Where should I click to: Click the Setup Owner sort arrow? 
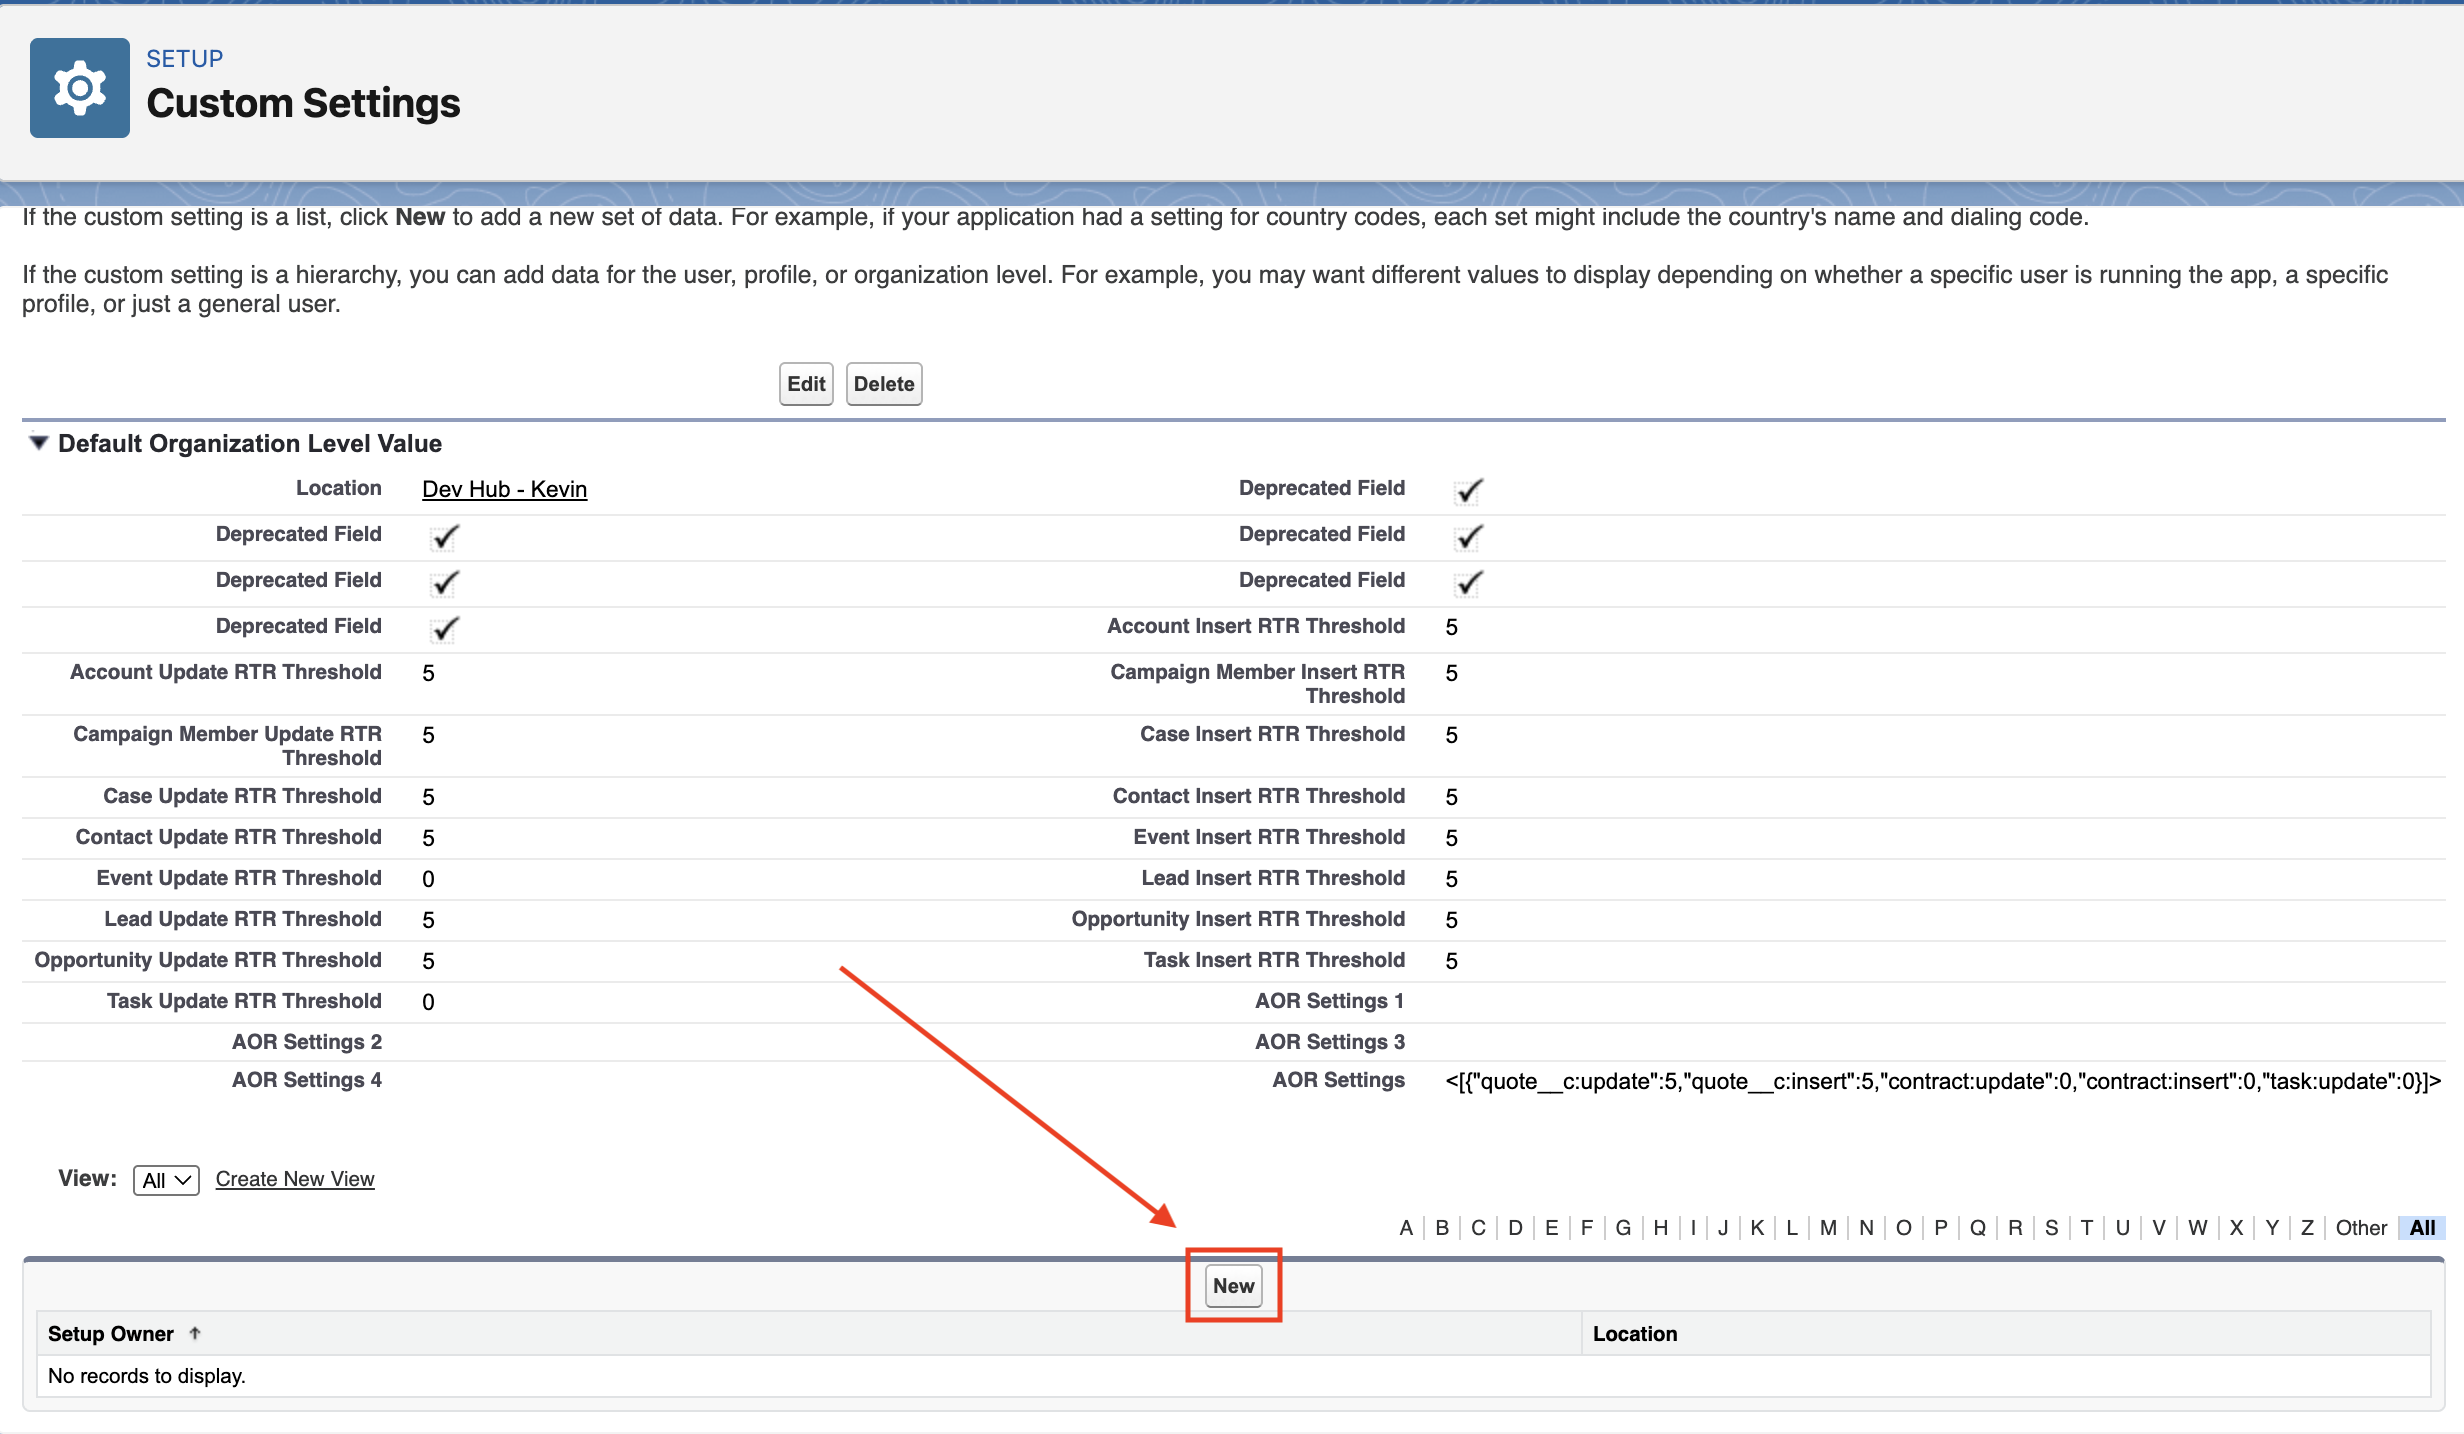(x=195, y=1333)
